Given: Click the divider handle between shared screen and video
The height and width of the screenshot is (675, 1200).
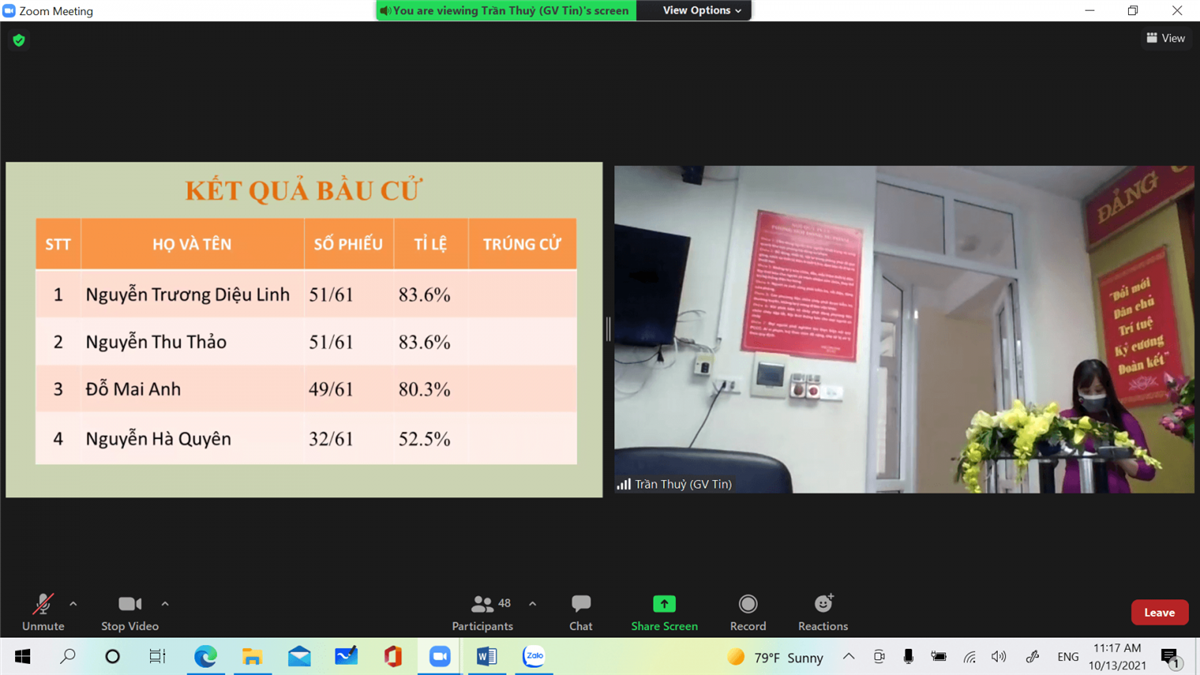Looking at the screenshot, I should coord(608,329).
